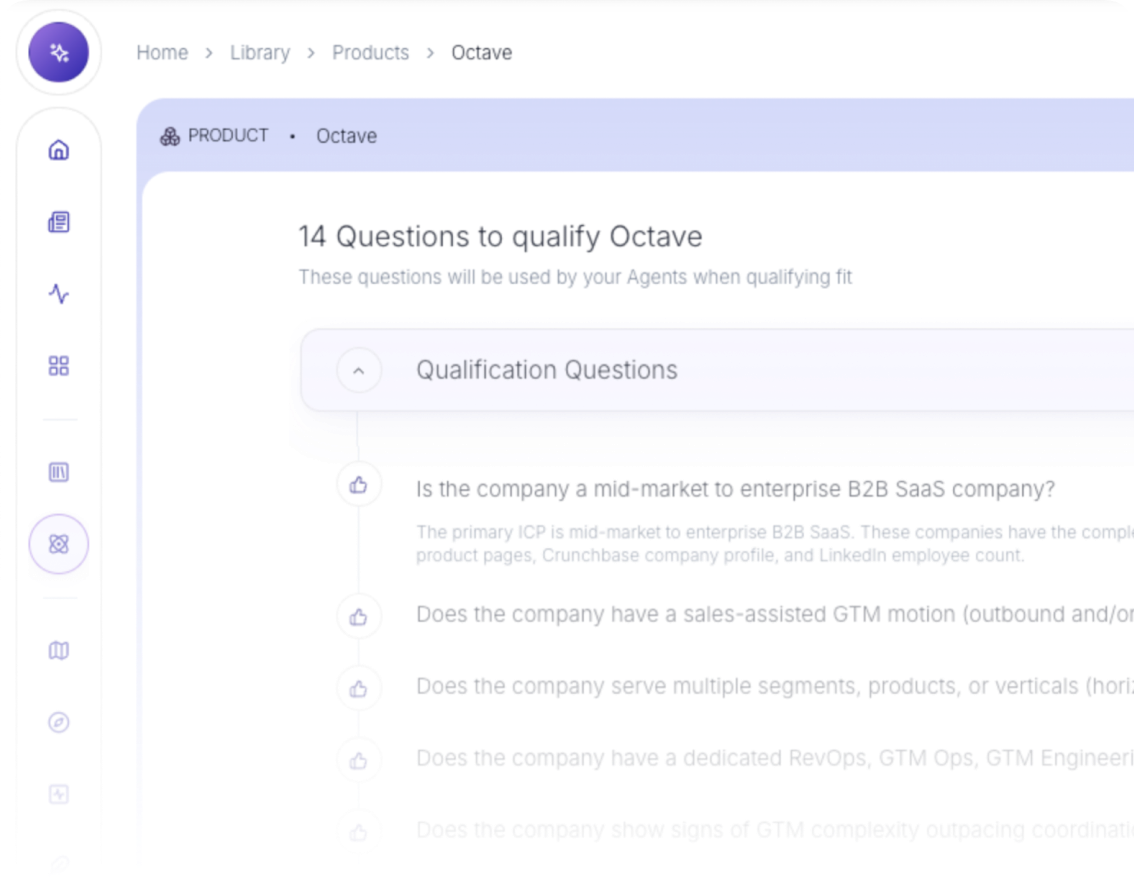Select the mid-market enterprise B2B SaaS question
The image size is (1134, 880).
(x=736, y=489)
